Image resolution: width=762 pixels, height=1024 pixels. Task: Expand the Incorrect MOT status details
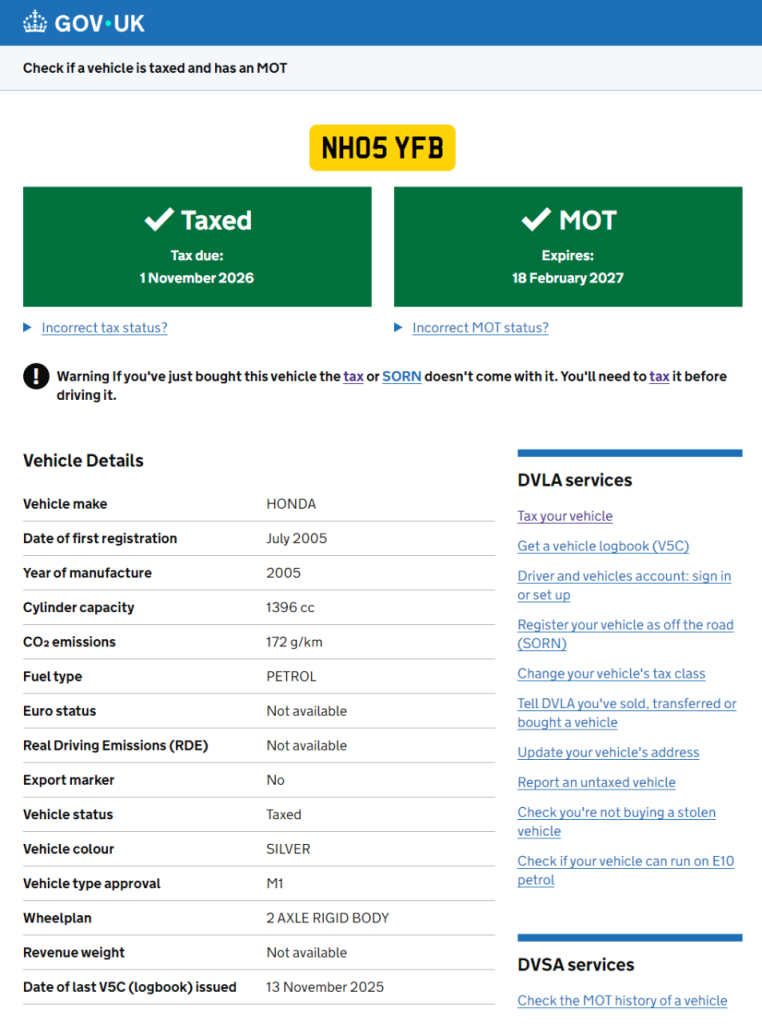(x=480, y=328)
